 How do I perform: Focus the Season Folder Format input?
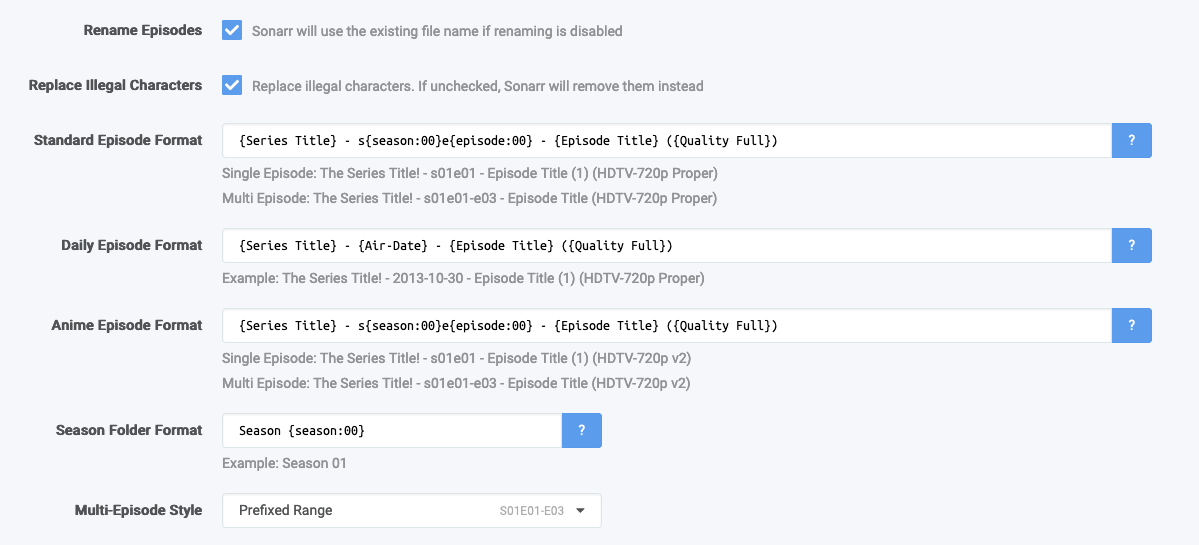pyautogui.click(x=392, y=430)
